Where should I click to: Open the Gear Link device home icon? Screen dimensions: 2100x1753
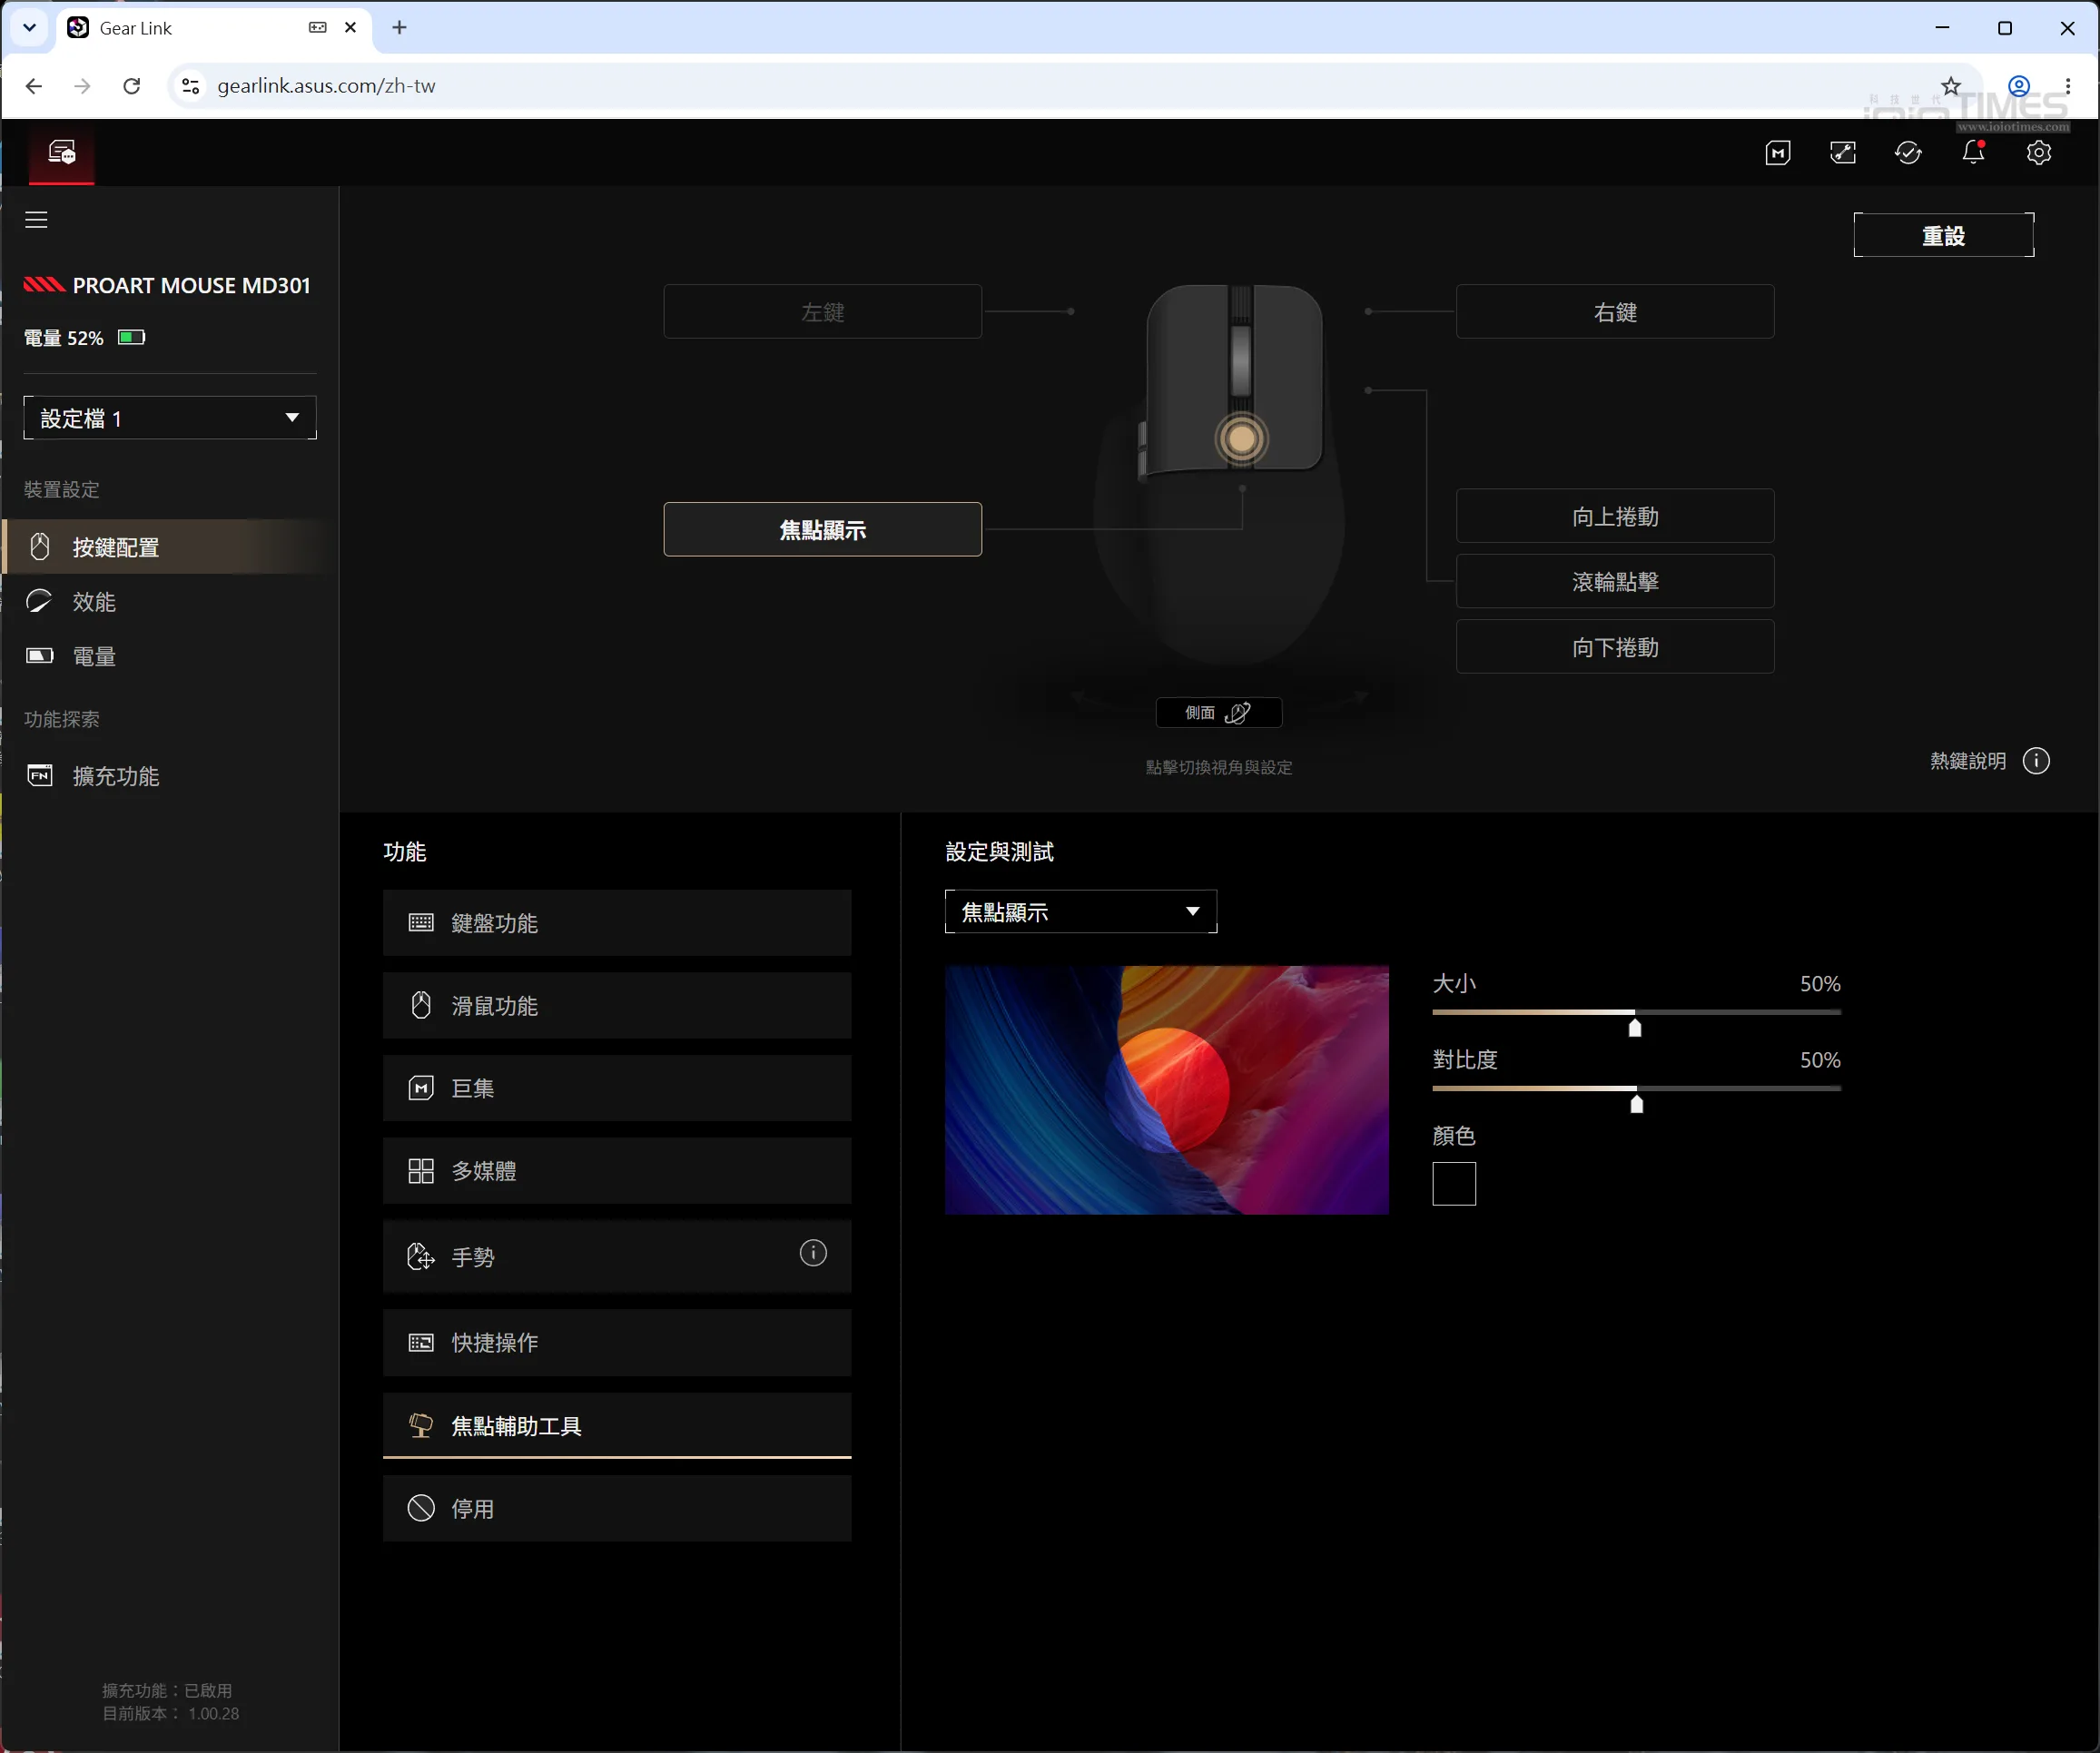(x=62, y=152)
